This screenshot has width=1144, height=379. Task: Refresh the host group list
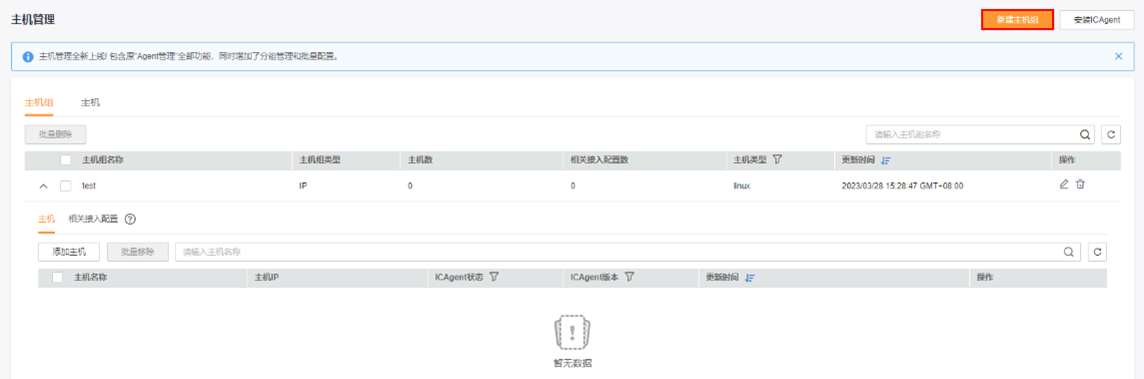click(1111, 134)
